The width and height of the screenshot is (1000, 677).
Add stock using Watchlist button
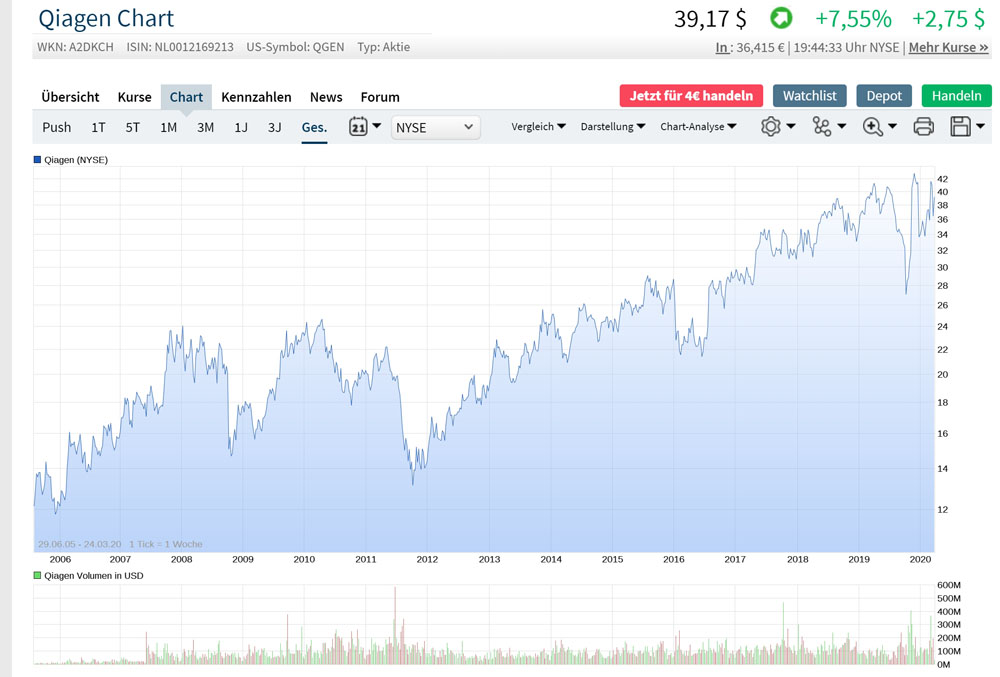pyautogui.click(x=809, y=96)
